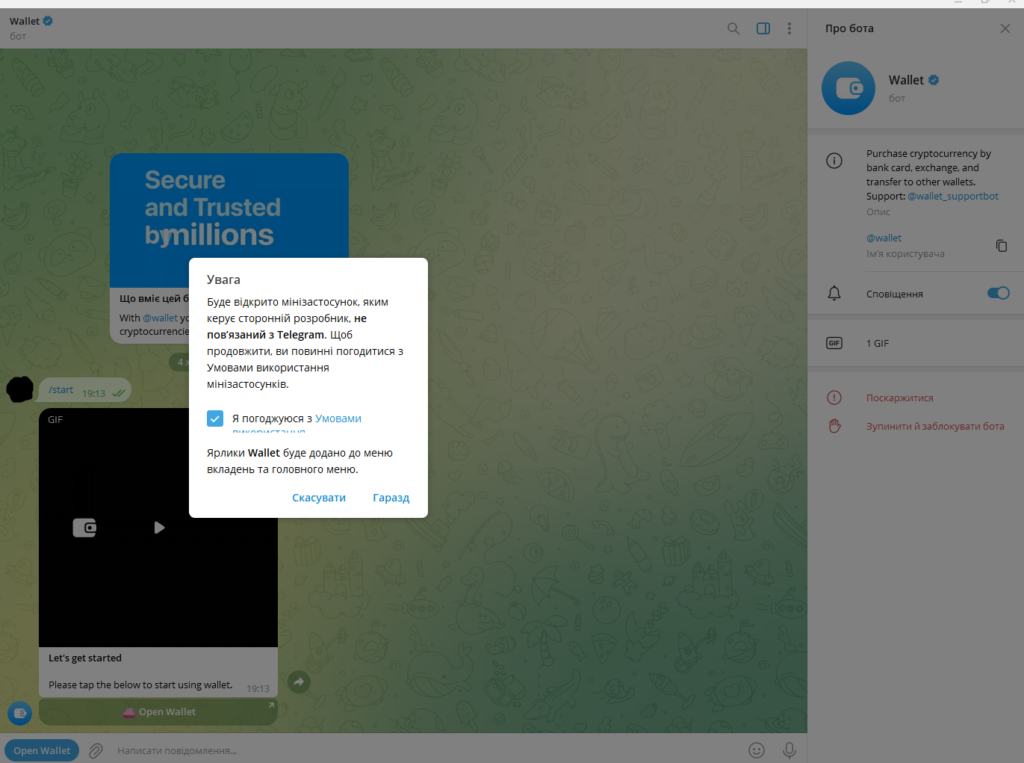The height and width of the screenshot is (763, 1024).
Task: Click the microphone voice message icon
Action: pos(789,750)
